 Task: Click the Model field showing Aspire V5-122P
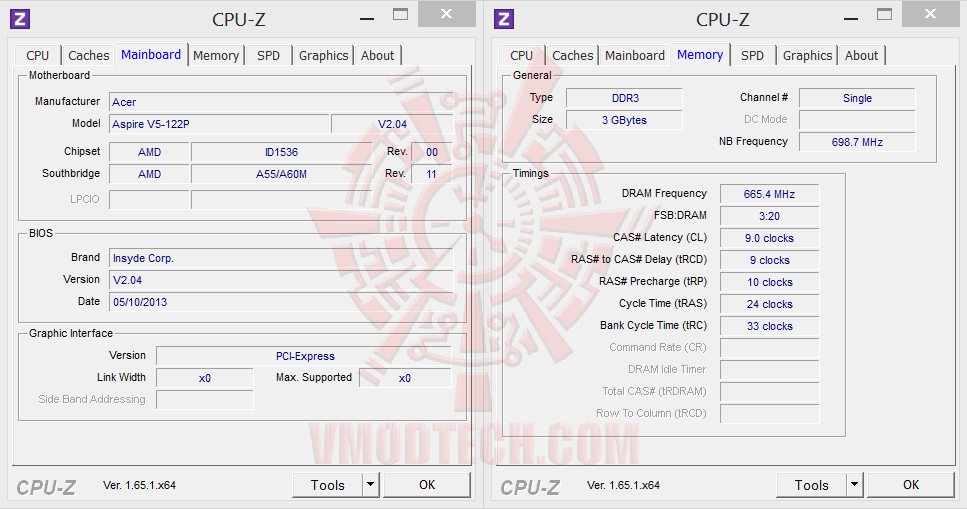220,124
